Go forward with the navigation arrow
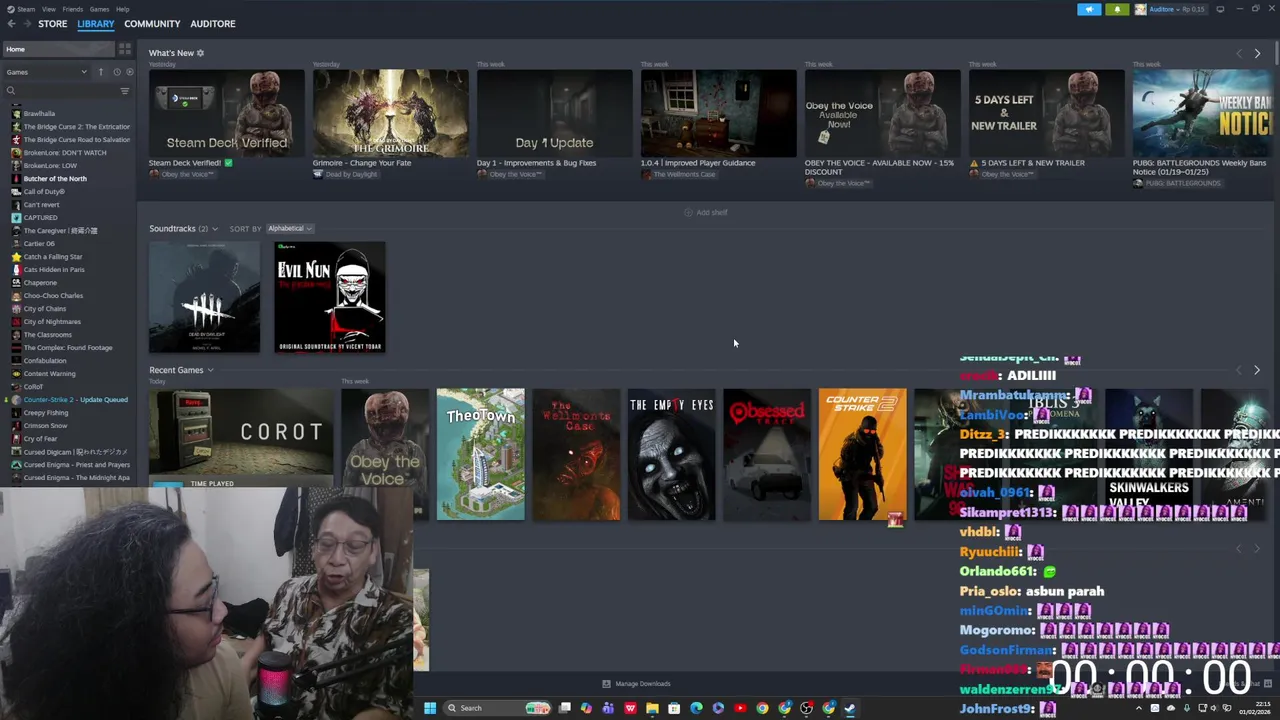Image resolution: width=1280 pixels, height=720 pixels. tap(26, 24)
